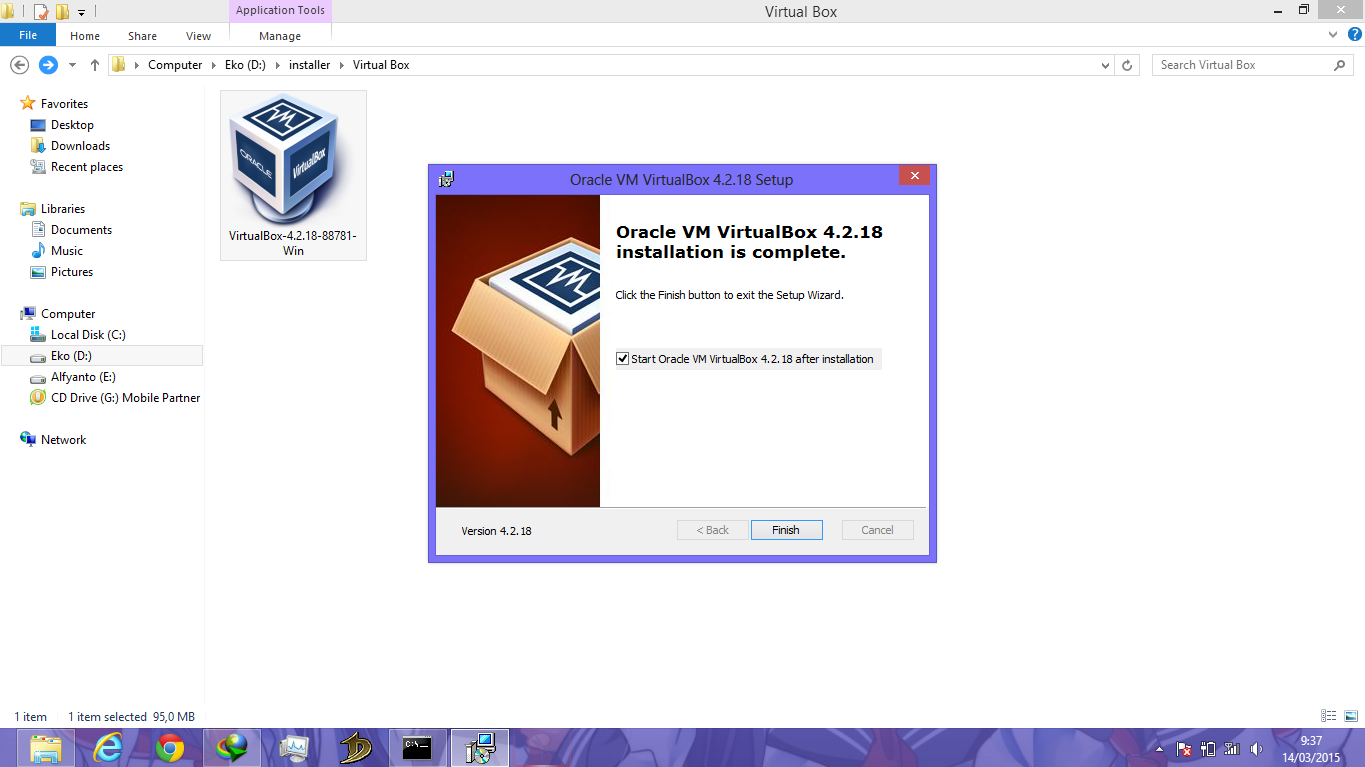1365x767 pixels.
Task: Go up one folder level arrow
Action: (x=95, y=65)
